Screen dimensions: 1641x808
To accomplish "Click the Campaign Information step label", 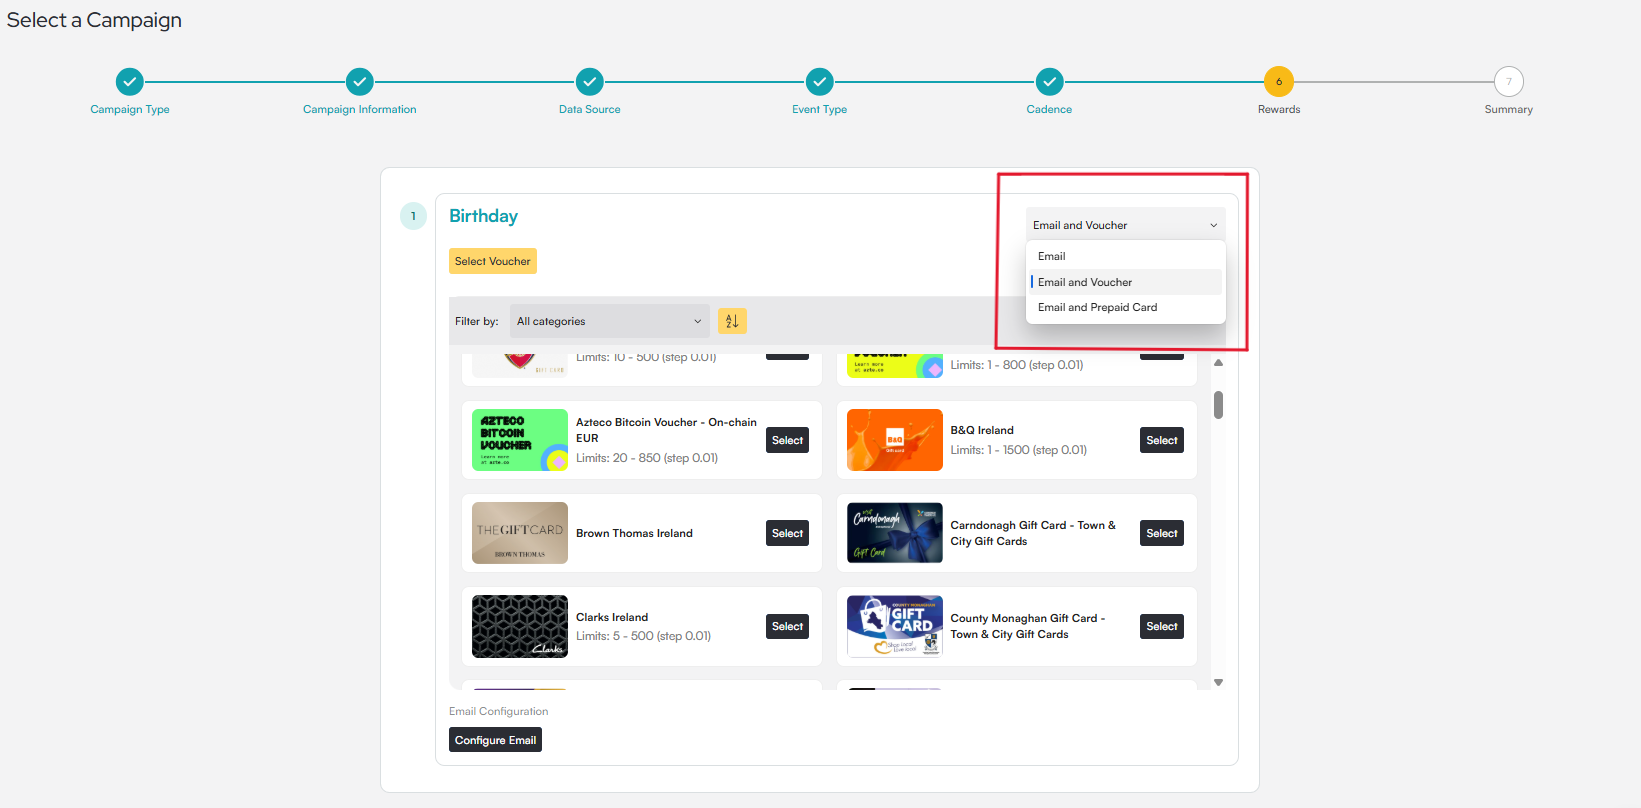I will coord(360,110).
